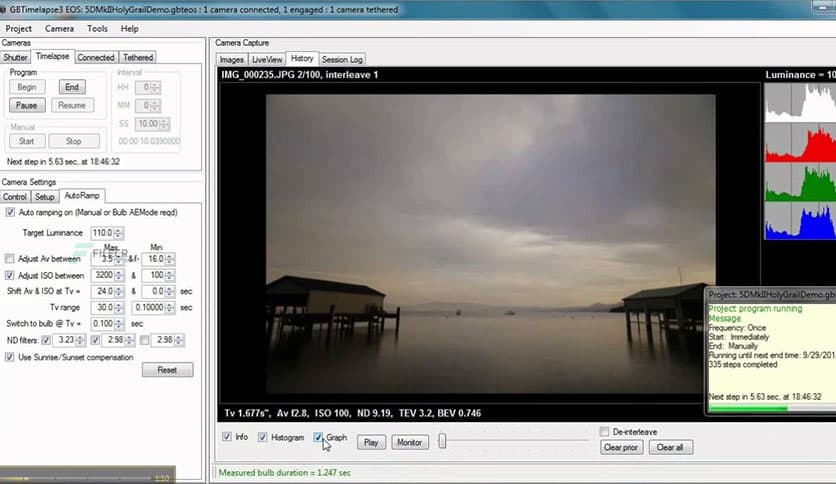Click the history frame slider handle
This screenshot has height=484, width=836.
click(442, 441)
